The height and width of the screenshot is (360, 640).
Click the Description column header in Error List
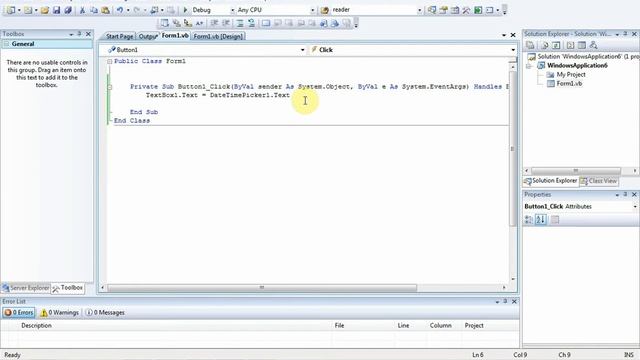[x=175, y=326]
